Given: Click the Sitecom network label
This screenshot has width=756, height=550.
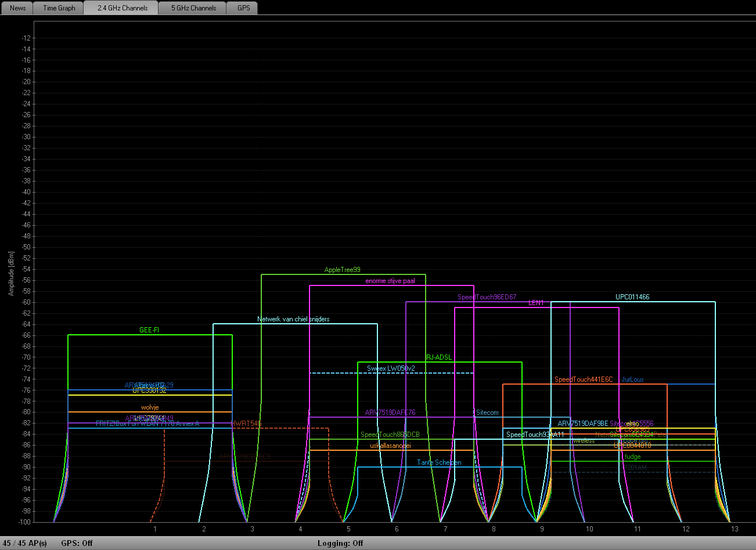Looking at the screenshot, I should [486, 412].
